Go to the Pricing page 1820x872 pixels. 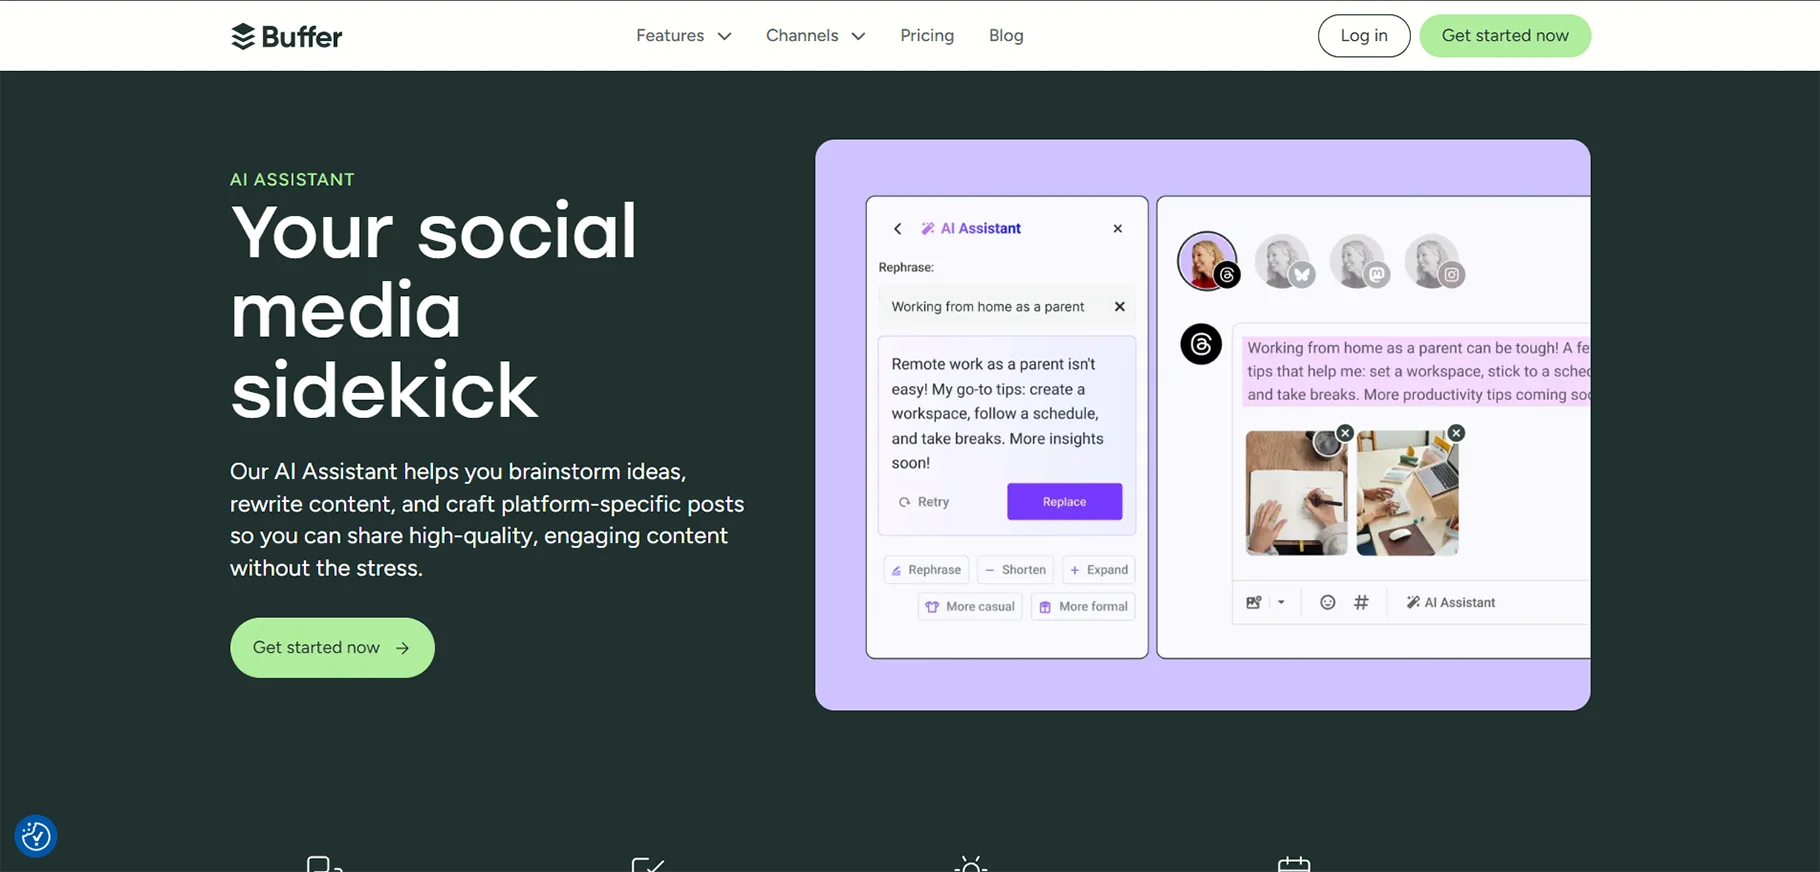pyautogui.click(x=927, y=36)
